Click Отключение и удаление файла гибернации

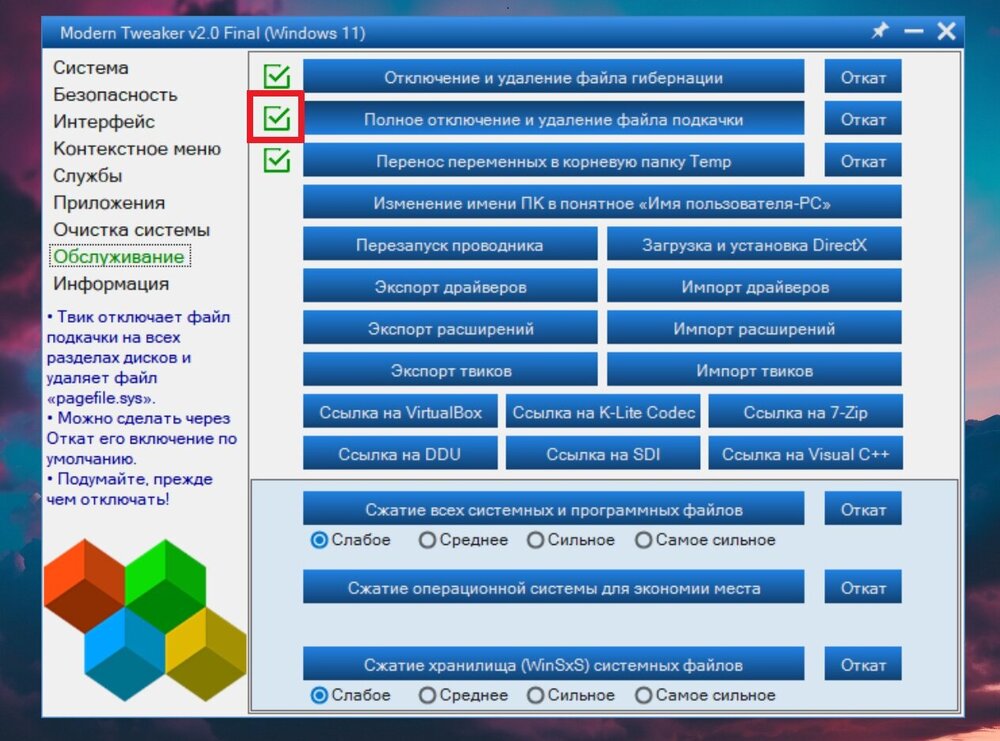pyautogui.click(x=554, y=77)
